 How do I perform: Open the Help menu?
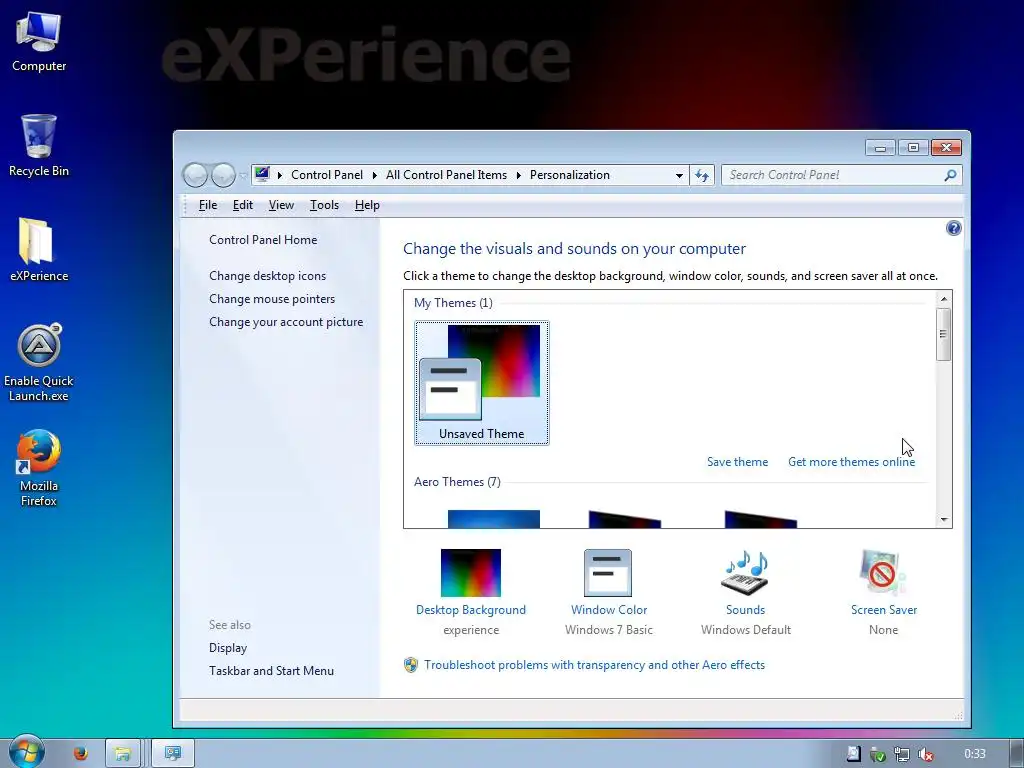coord(367,205)
